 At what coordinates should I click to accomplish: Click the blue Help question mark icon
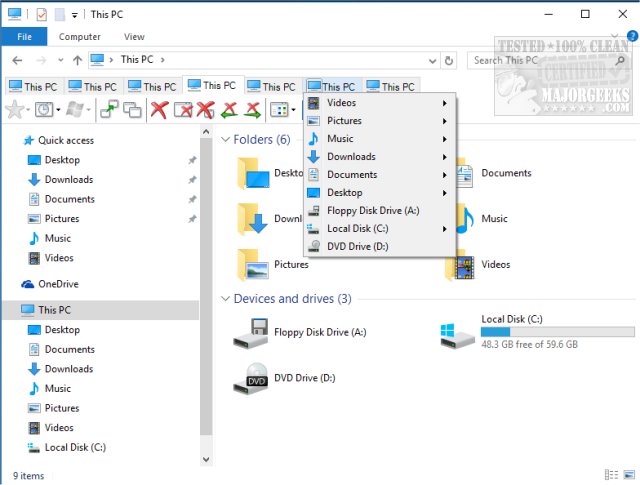pos(632,36)
